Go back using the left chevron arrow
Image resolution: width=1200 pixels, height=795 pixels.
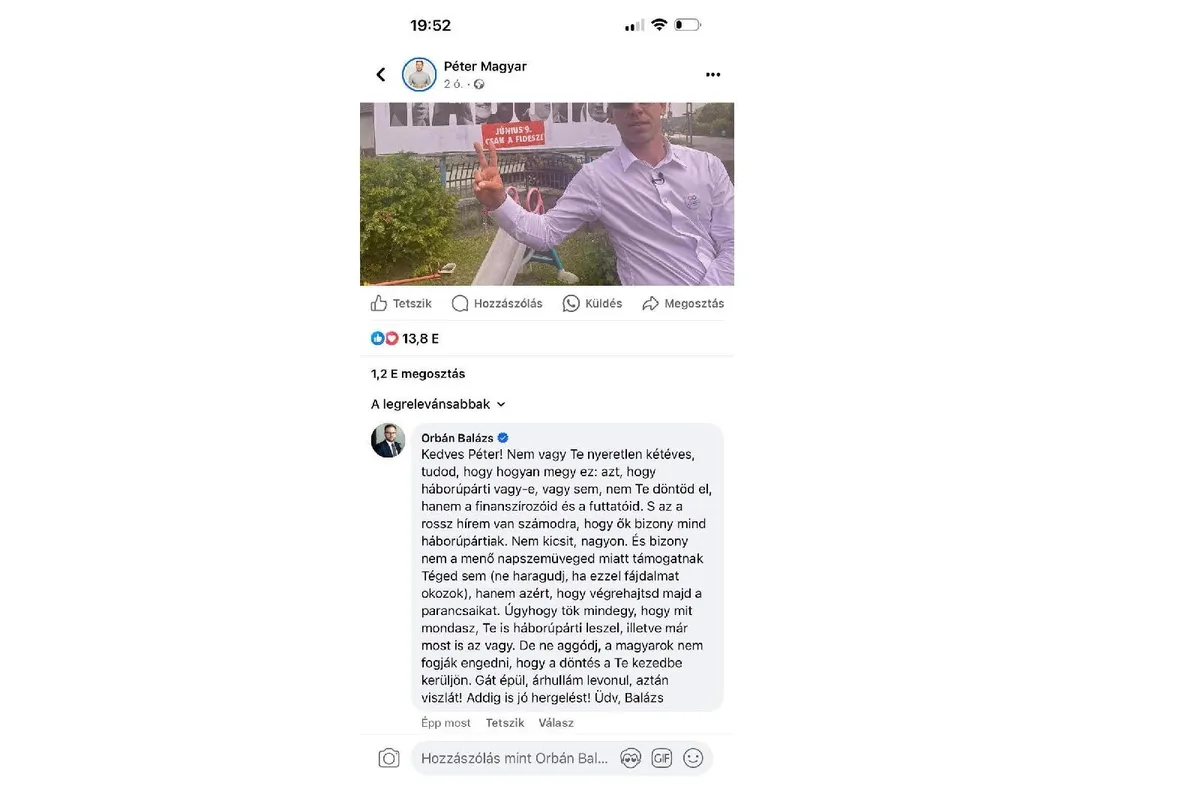point(381,75)
